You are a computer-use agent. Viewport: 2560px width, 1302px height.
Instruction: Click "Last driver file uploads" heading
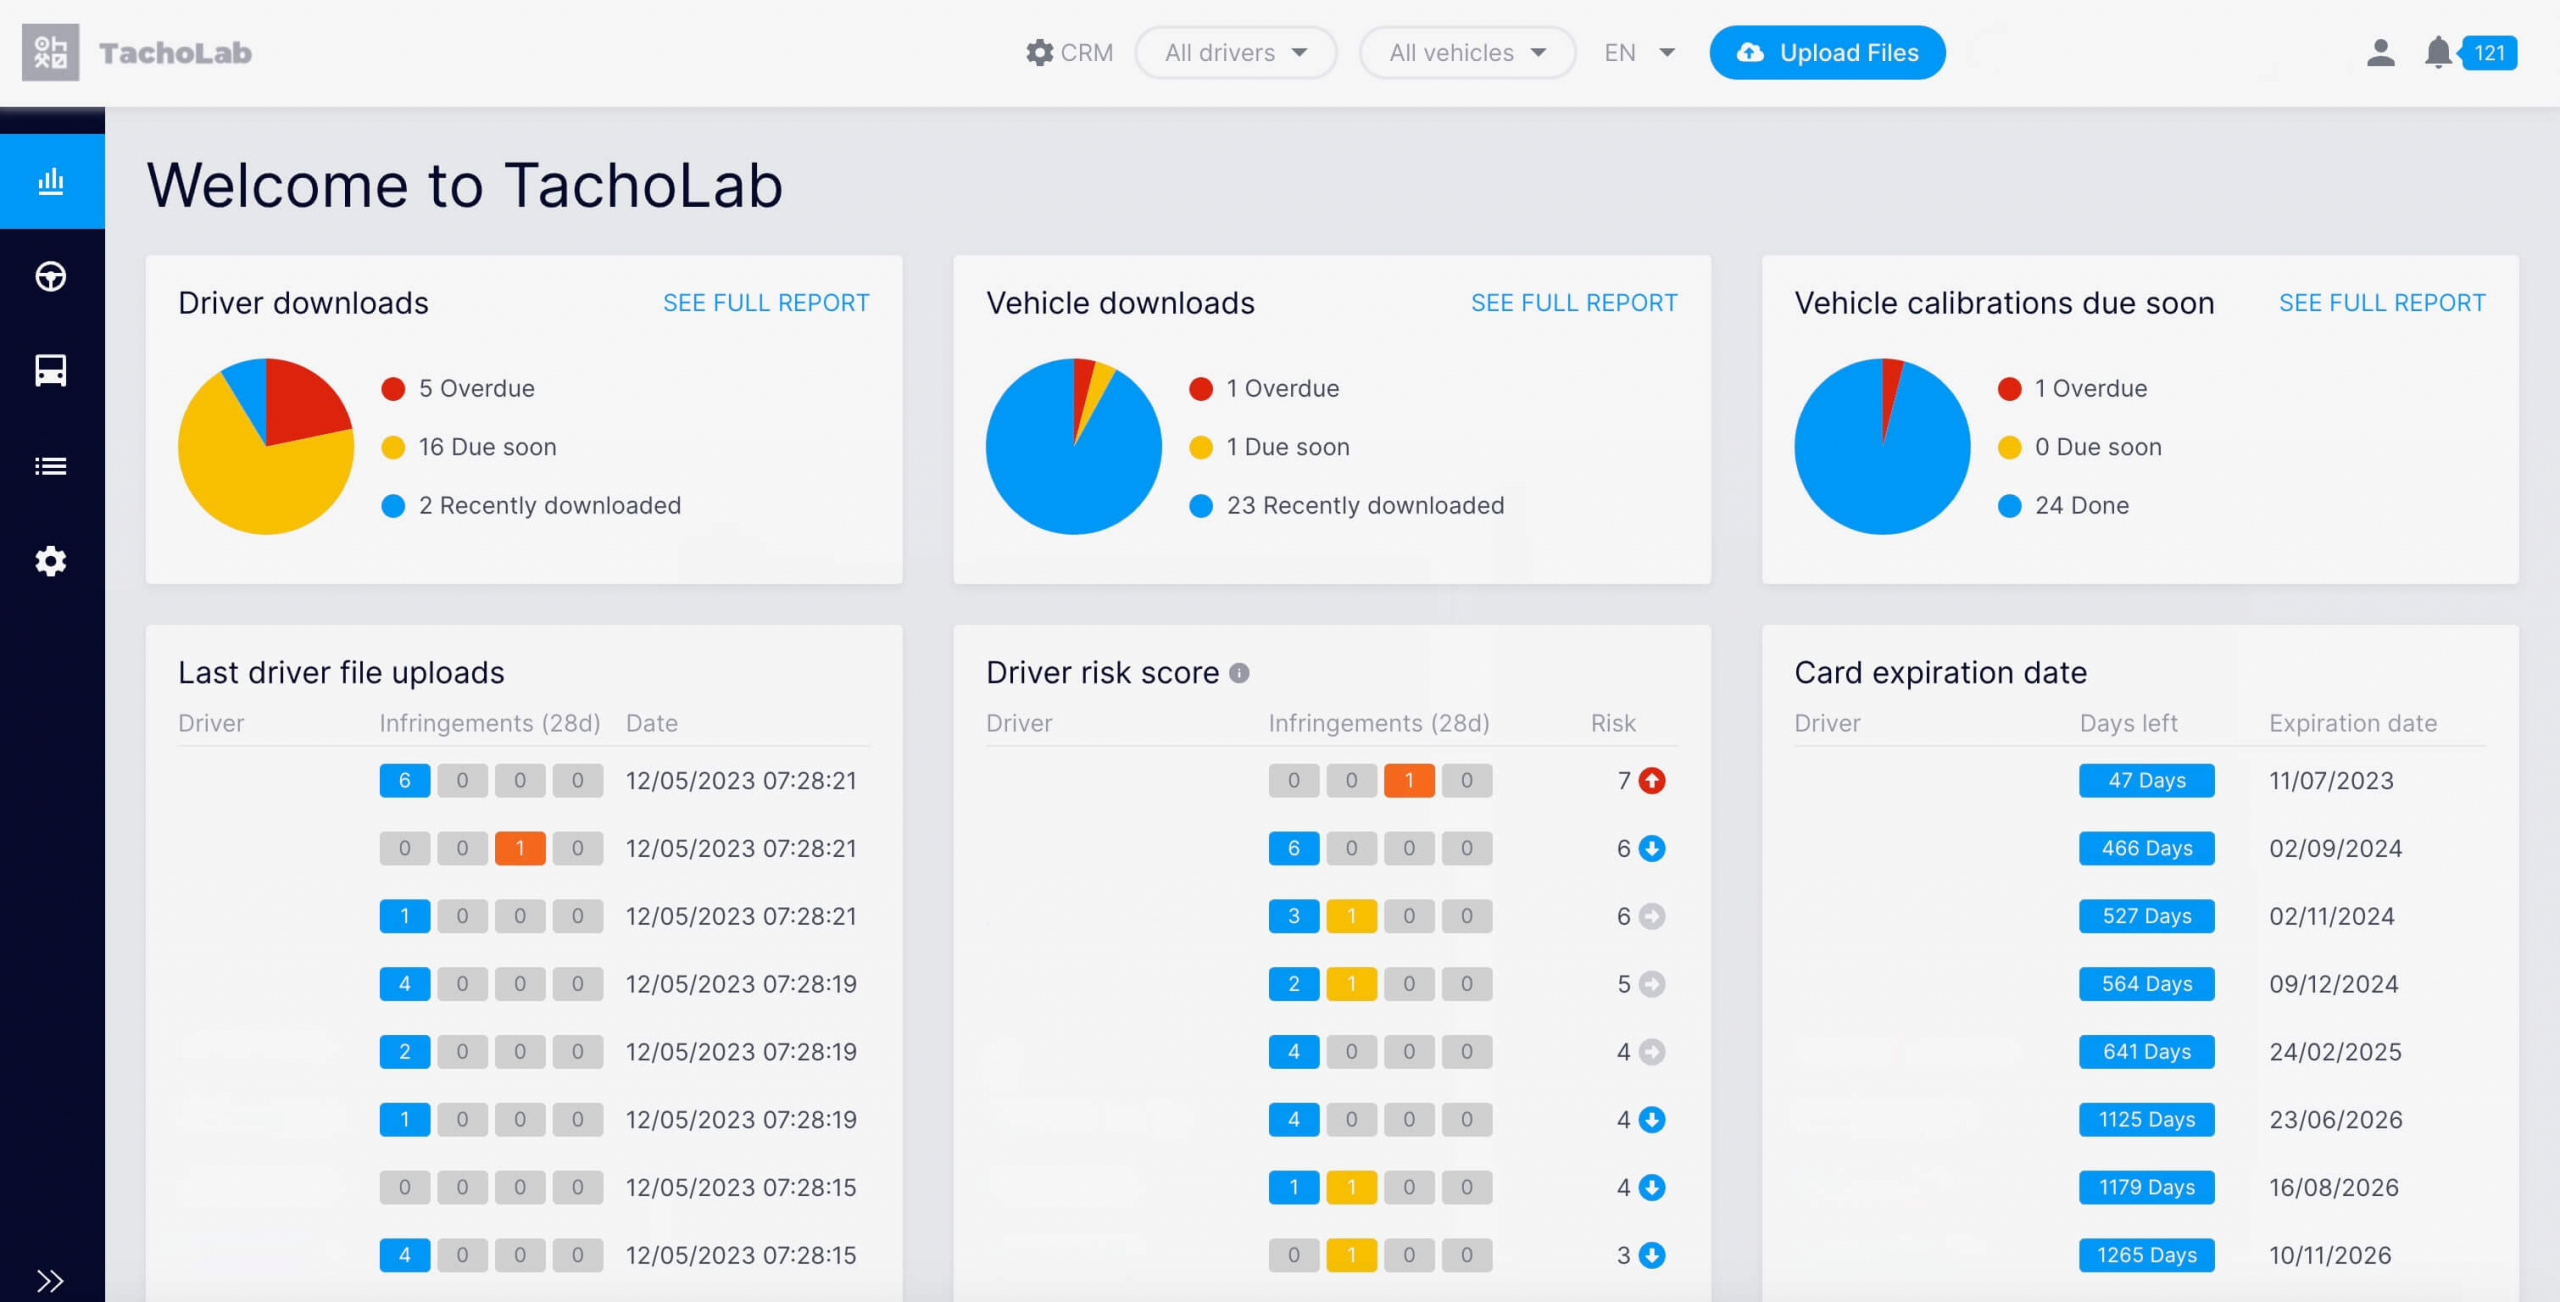[x=341, y=673]
